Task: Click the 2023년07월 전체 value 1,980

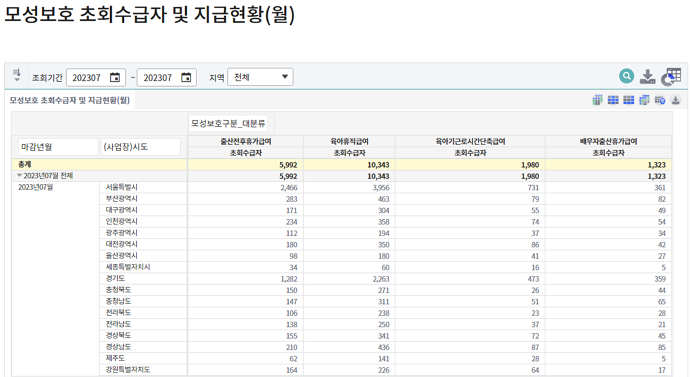Action: (530, 176)
